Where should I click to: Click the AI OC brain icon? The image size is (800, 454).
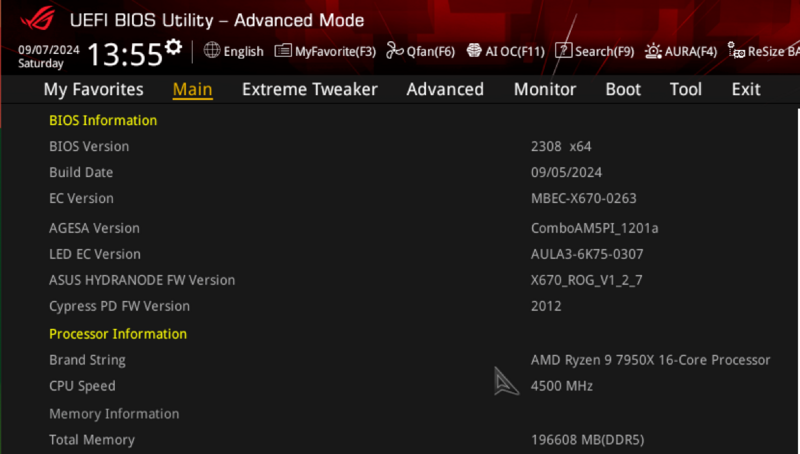point(474,51)
